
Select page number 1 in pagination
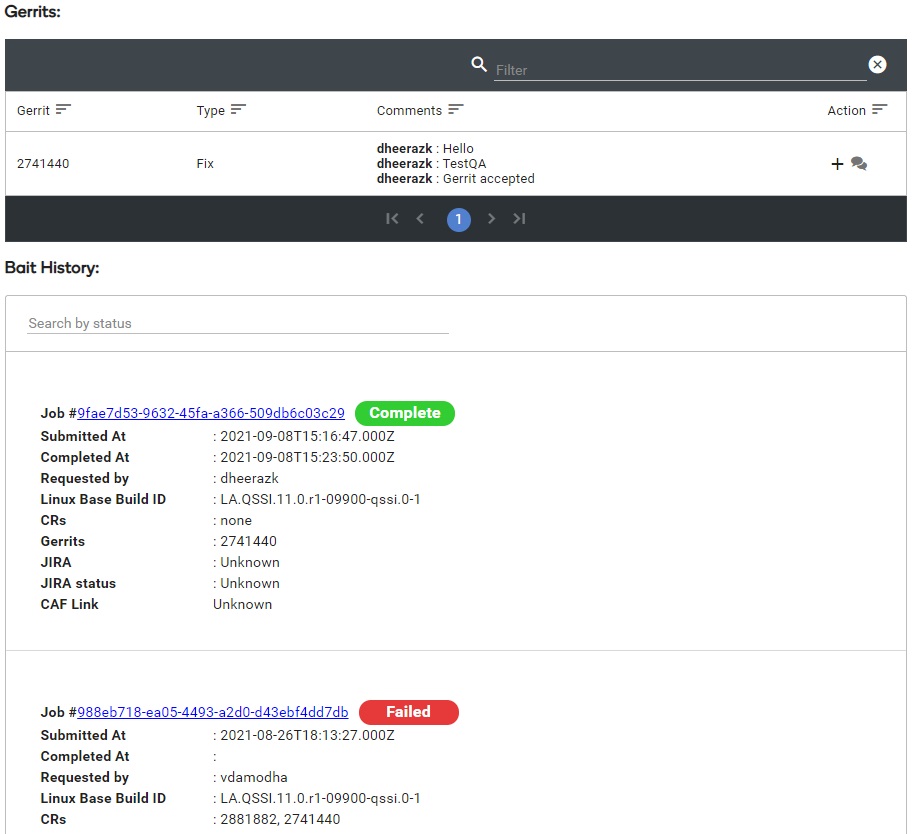pos(458,219)
